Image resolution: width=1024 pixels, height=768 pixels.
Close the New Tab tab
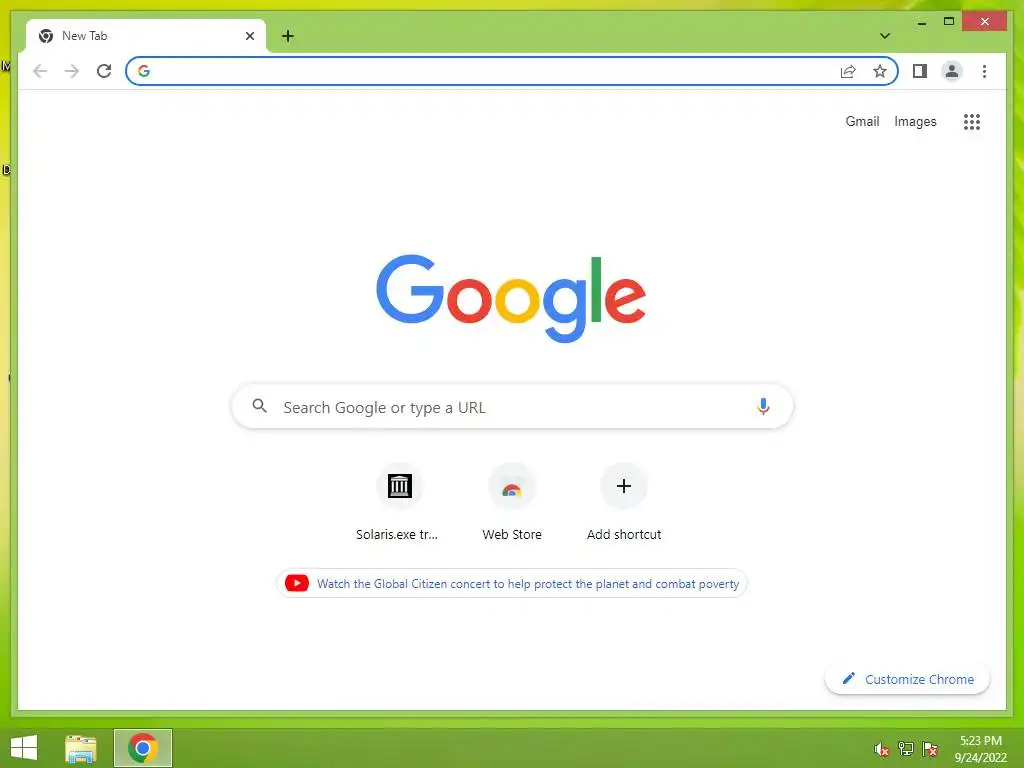(x=249, y=36)
